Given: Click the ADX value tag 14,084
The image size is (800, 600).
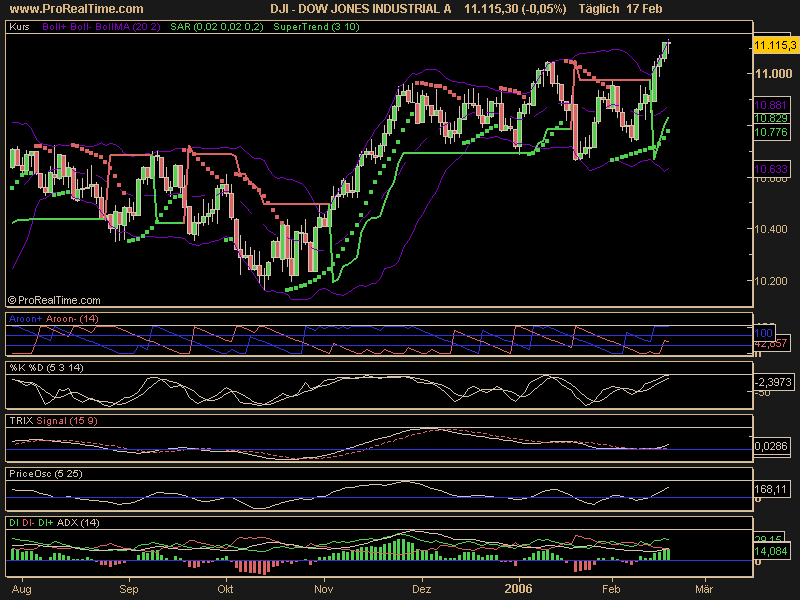Looking at the screenshot, I should point(771,552).
